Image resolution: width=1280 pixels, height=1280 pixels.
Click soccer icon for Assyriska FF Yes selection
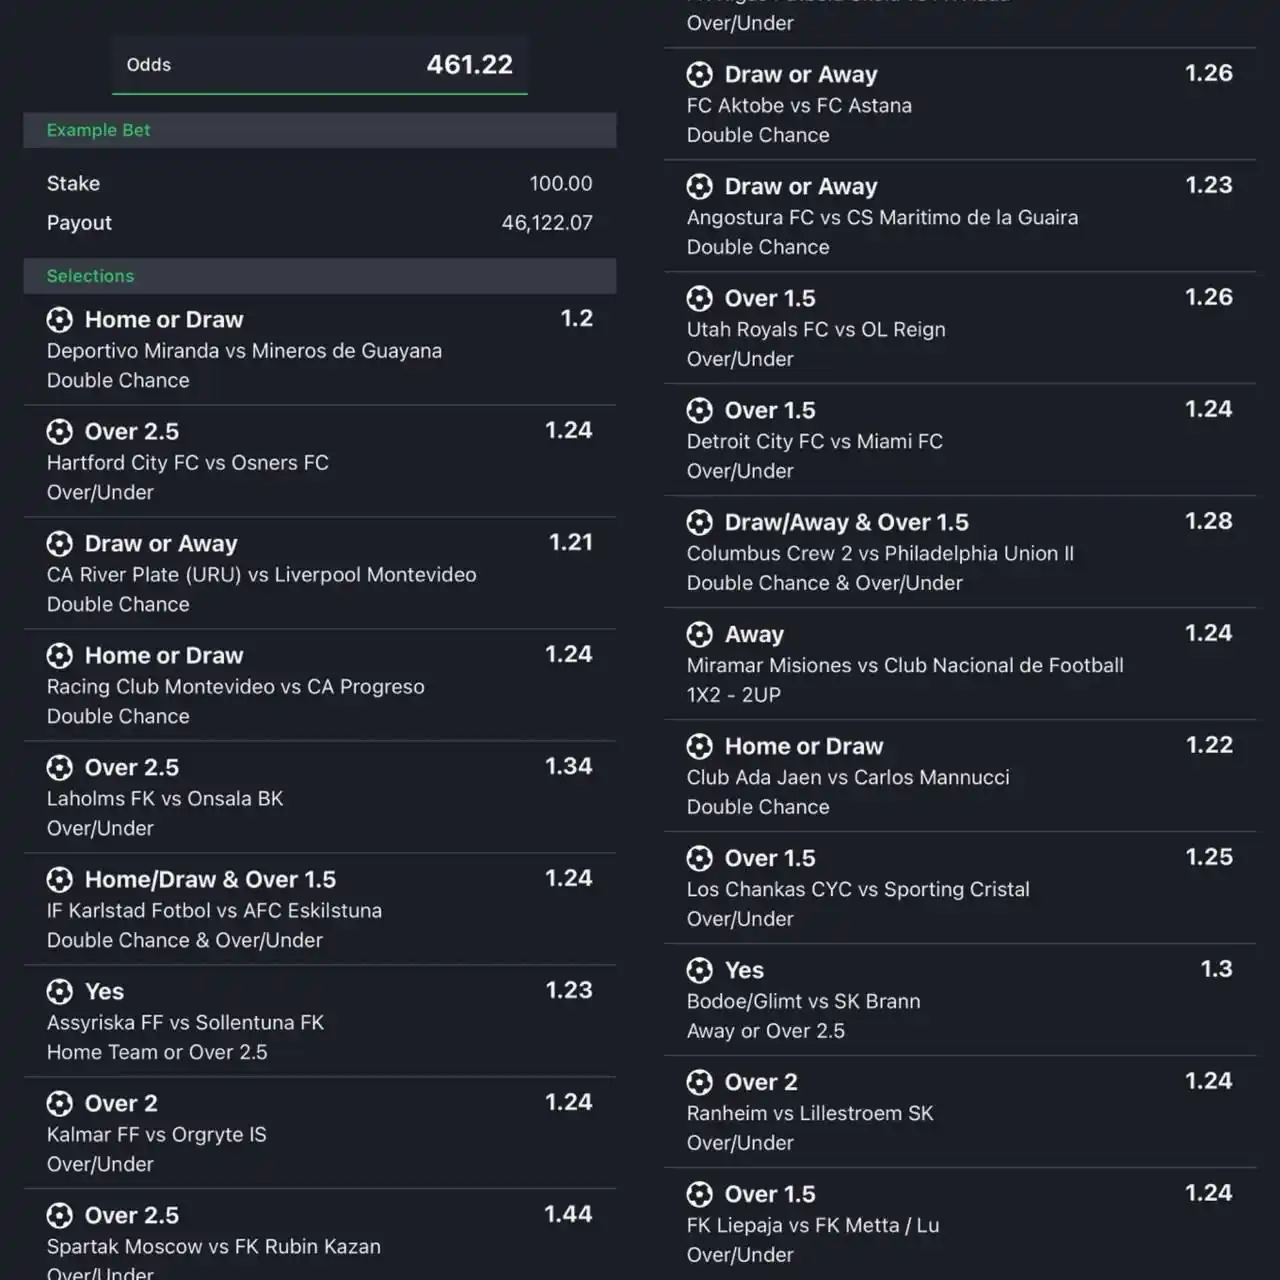click(x=60, y=992)
